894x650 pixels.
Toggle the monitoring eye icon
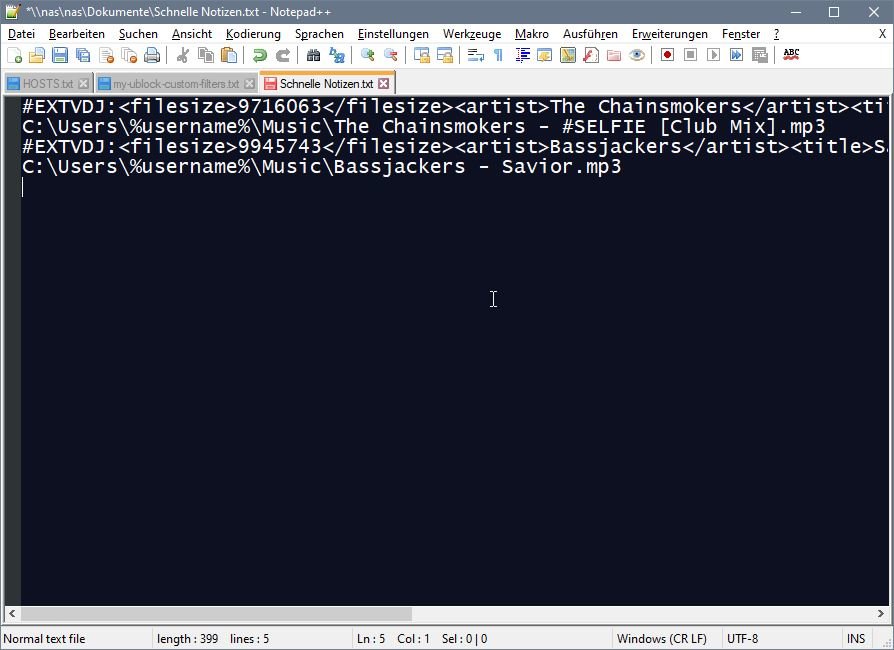(637, 55)
